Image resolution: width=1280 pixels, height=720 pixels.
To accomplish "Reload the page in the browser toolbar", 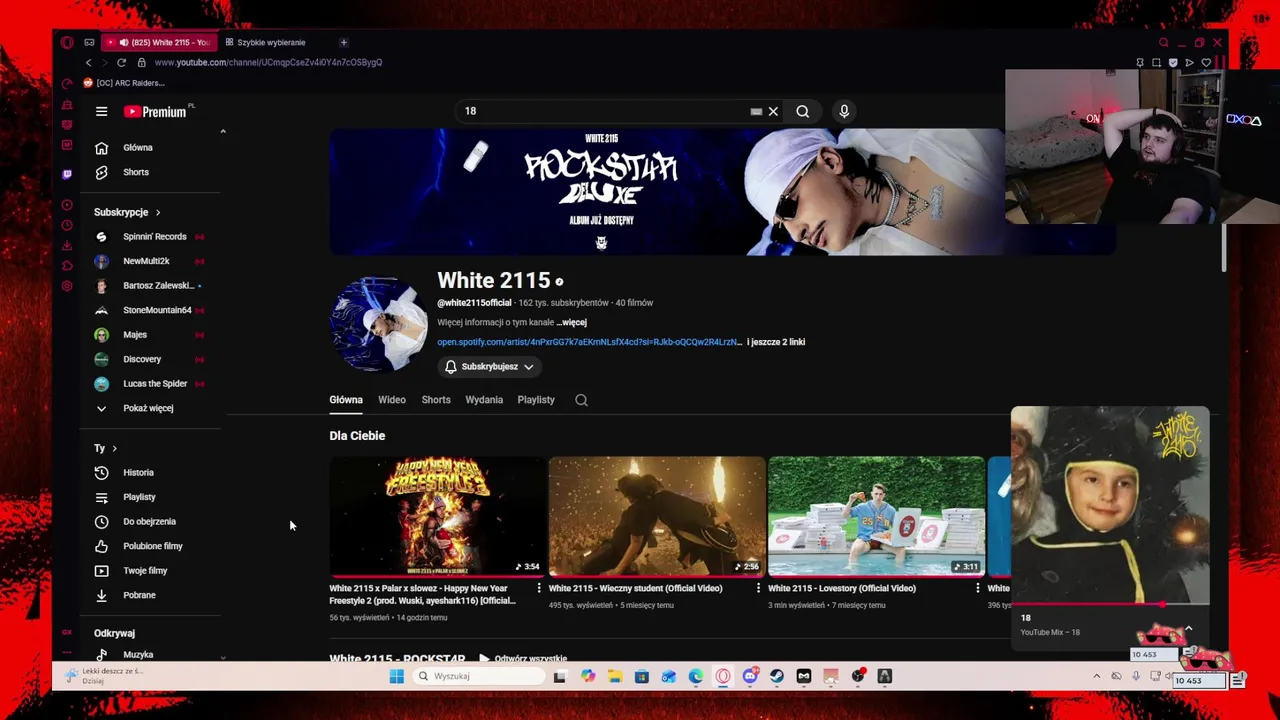I will [x=121, y=62].
